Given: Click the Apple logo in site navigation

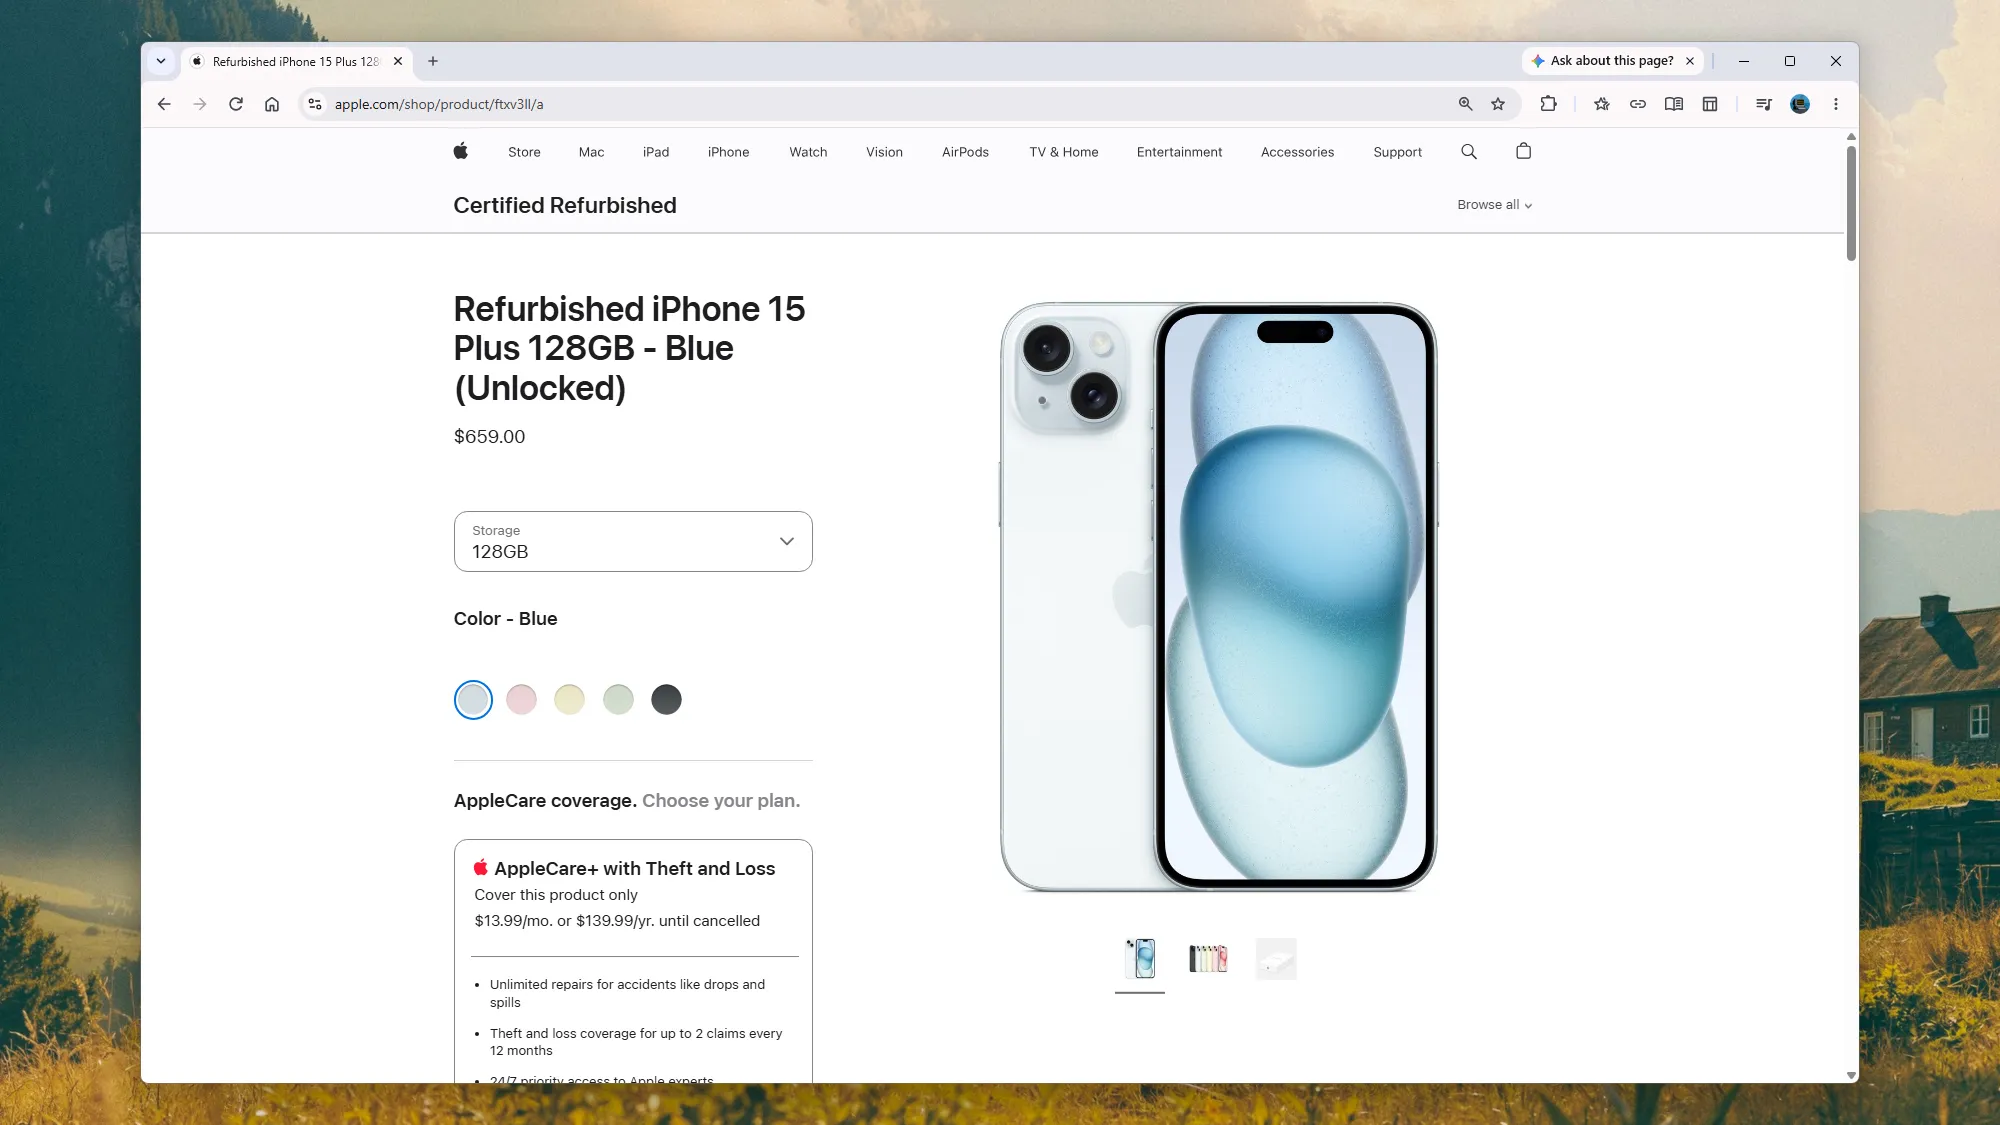Looking at the screenshot, I should [460, 152].
